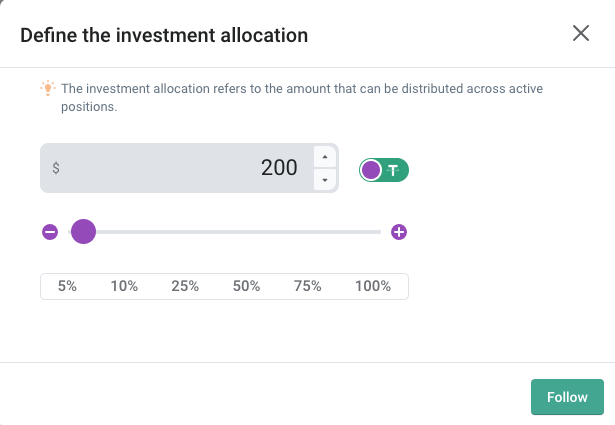Screen dimensions: 615x425
Task: Click the lightbulb hint icon
Action: 47,88
